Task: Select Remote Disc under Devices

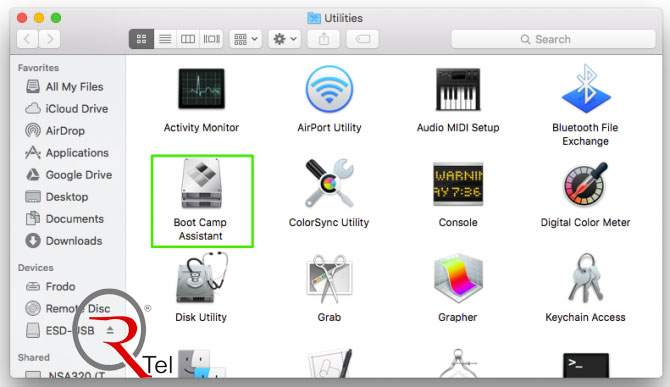Action: [x=67, y=308]
